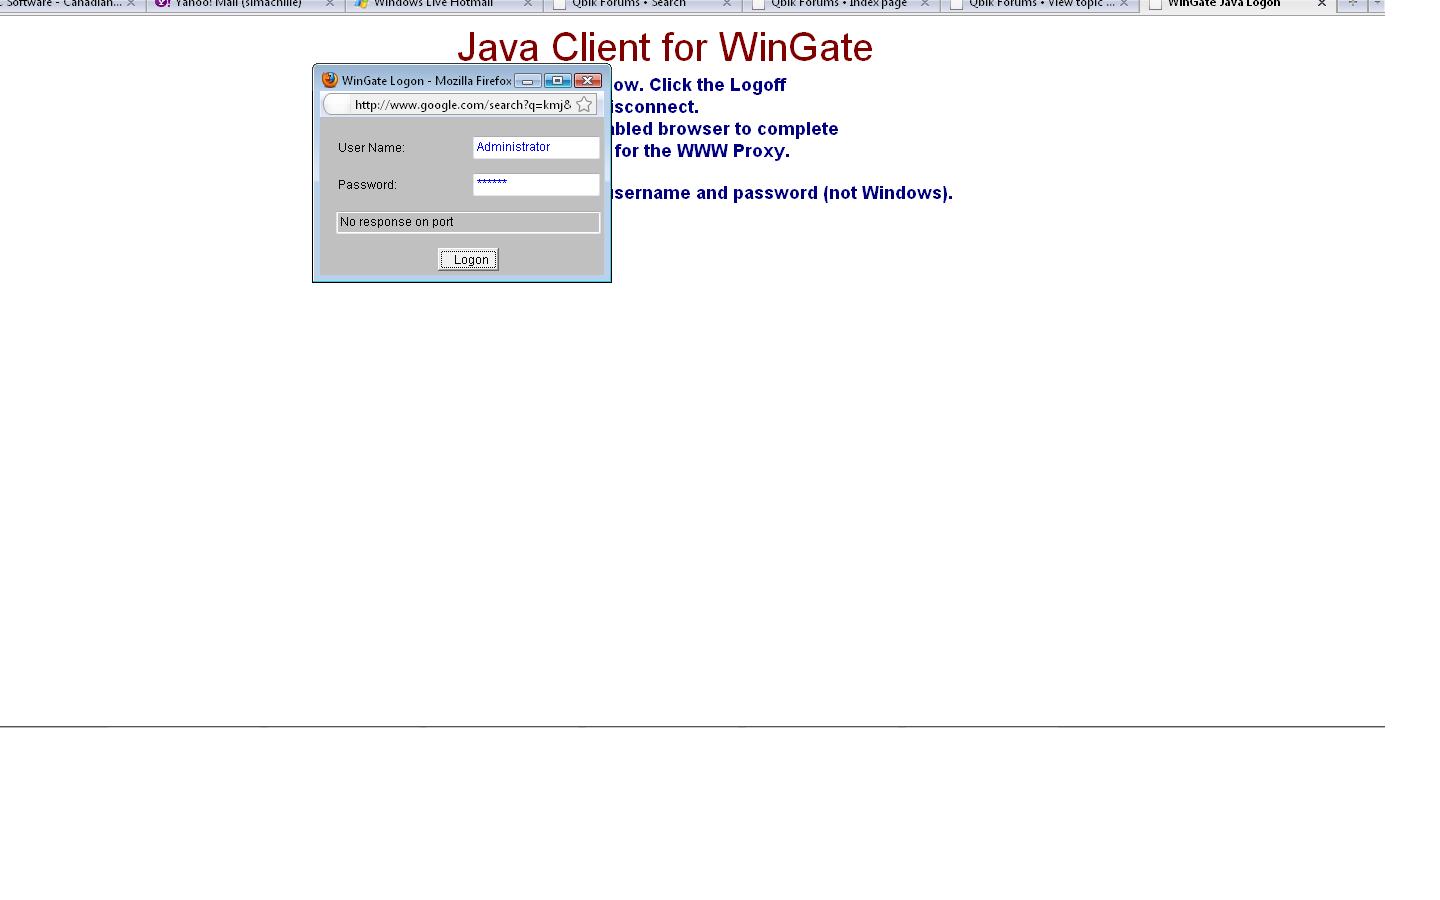Close the Qbik Forums Index page tab
1440x900 pixels.
[x=925, y=4]
